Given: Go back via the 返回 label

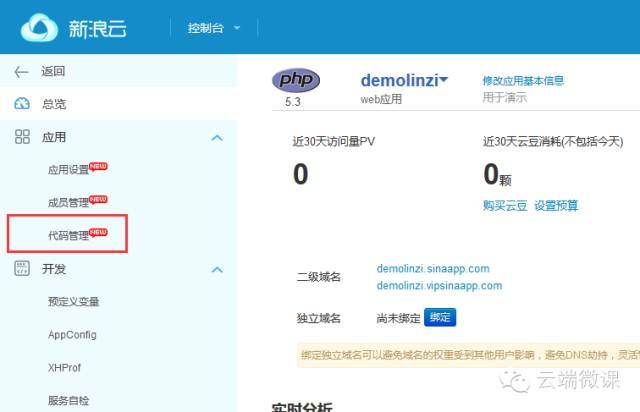Looking at the screenshot, I should (53, 71).
